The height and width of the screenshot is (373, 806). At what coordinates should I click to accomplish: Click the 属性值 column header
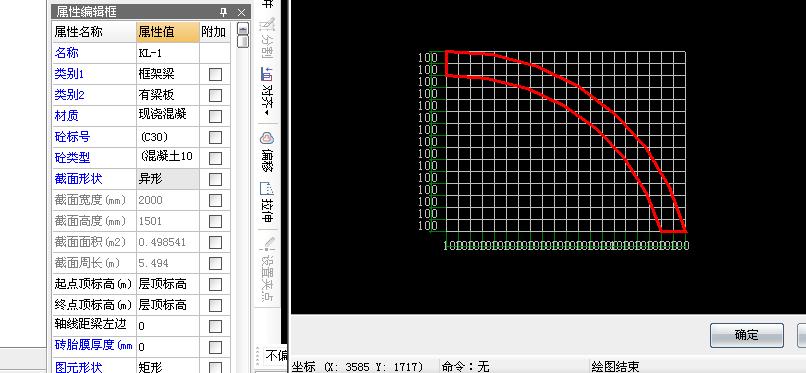click(x=168, y=32)
